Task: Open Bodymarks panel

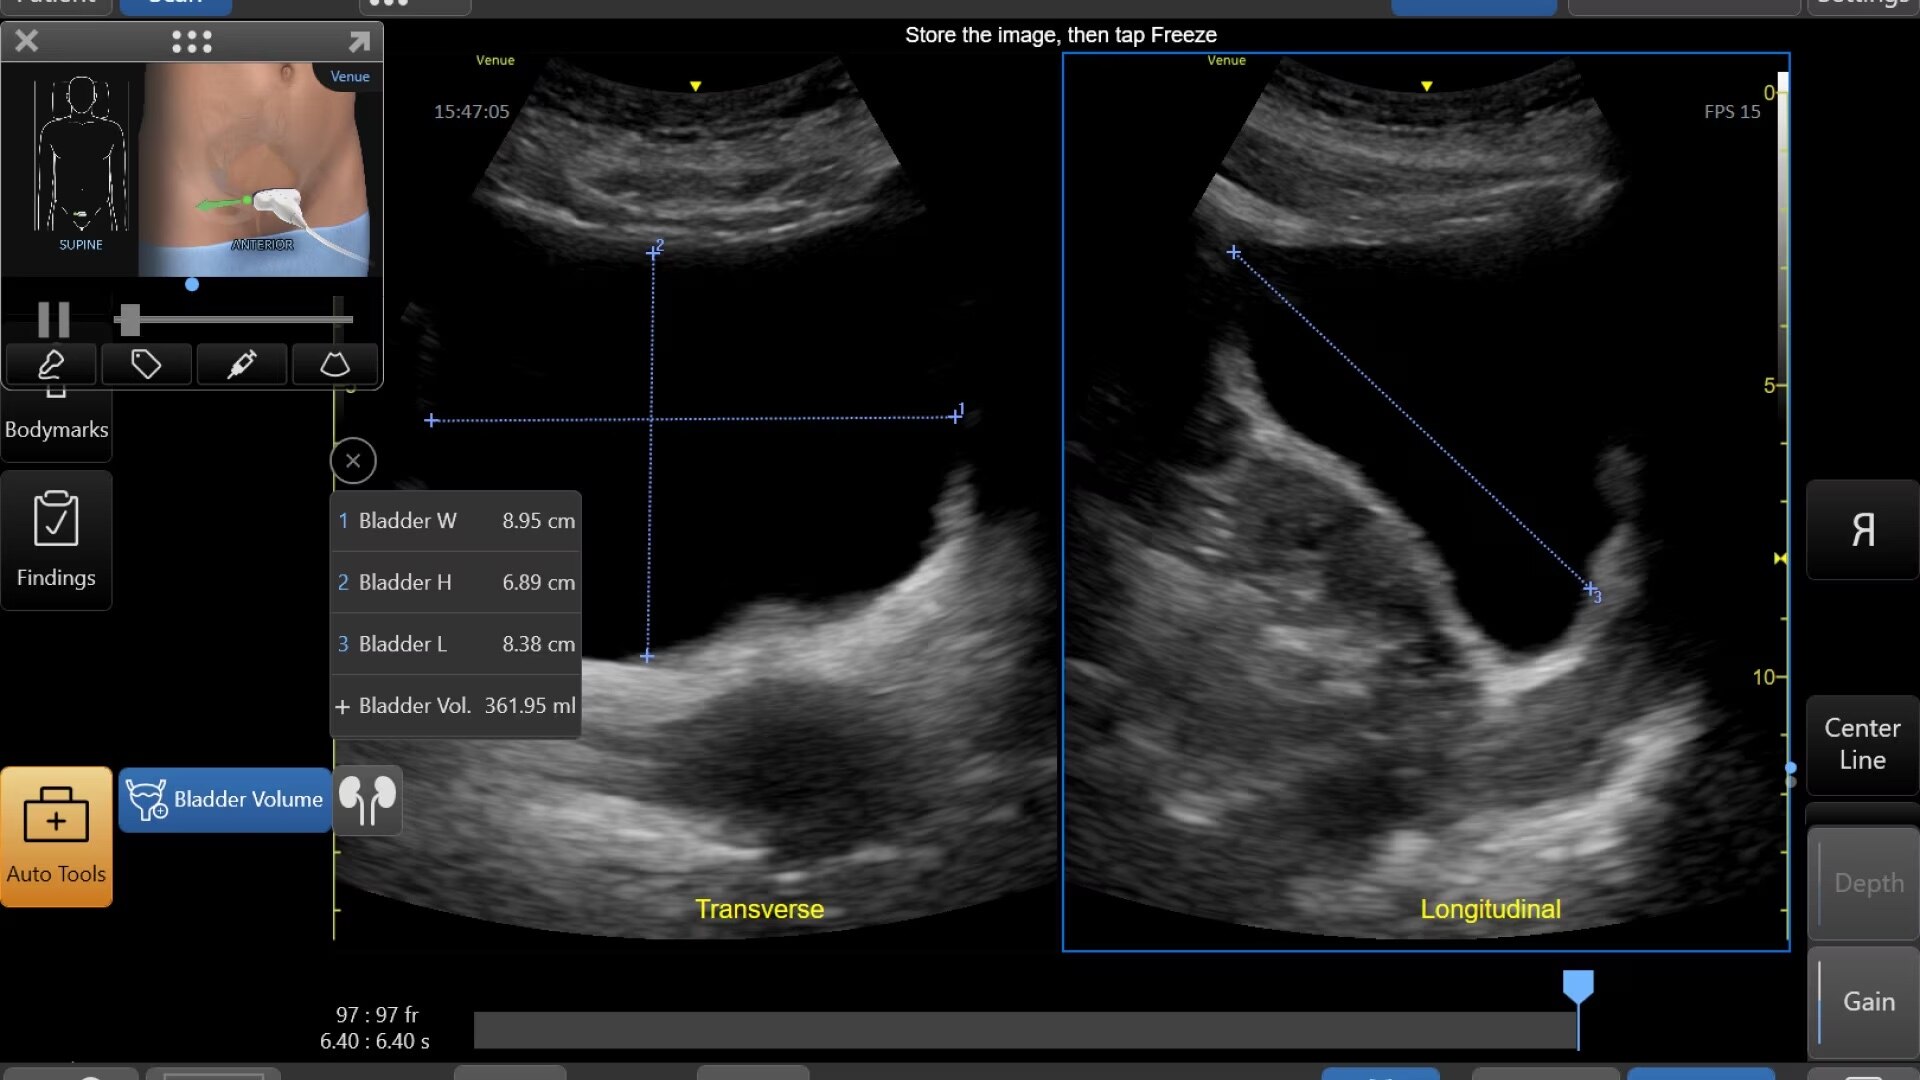Action: pyautogui.click(x=56, y=428)
